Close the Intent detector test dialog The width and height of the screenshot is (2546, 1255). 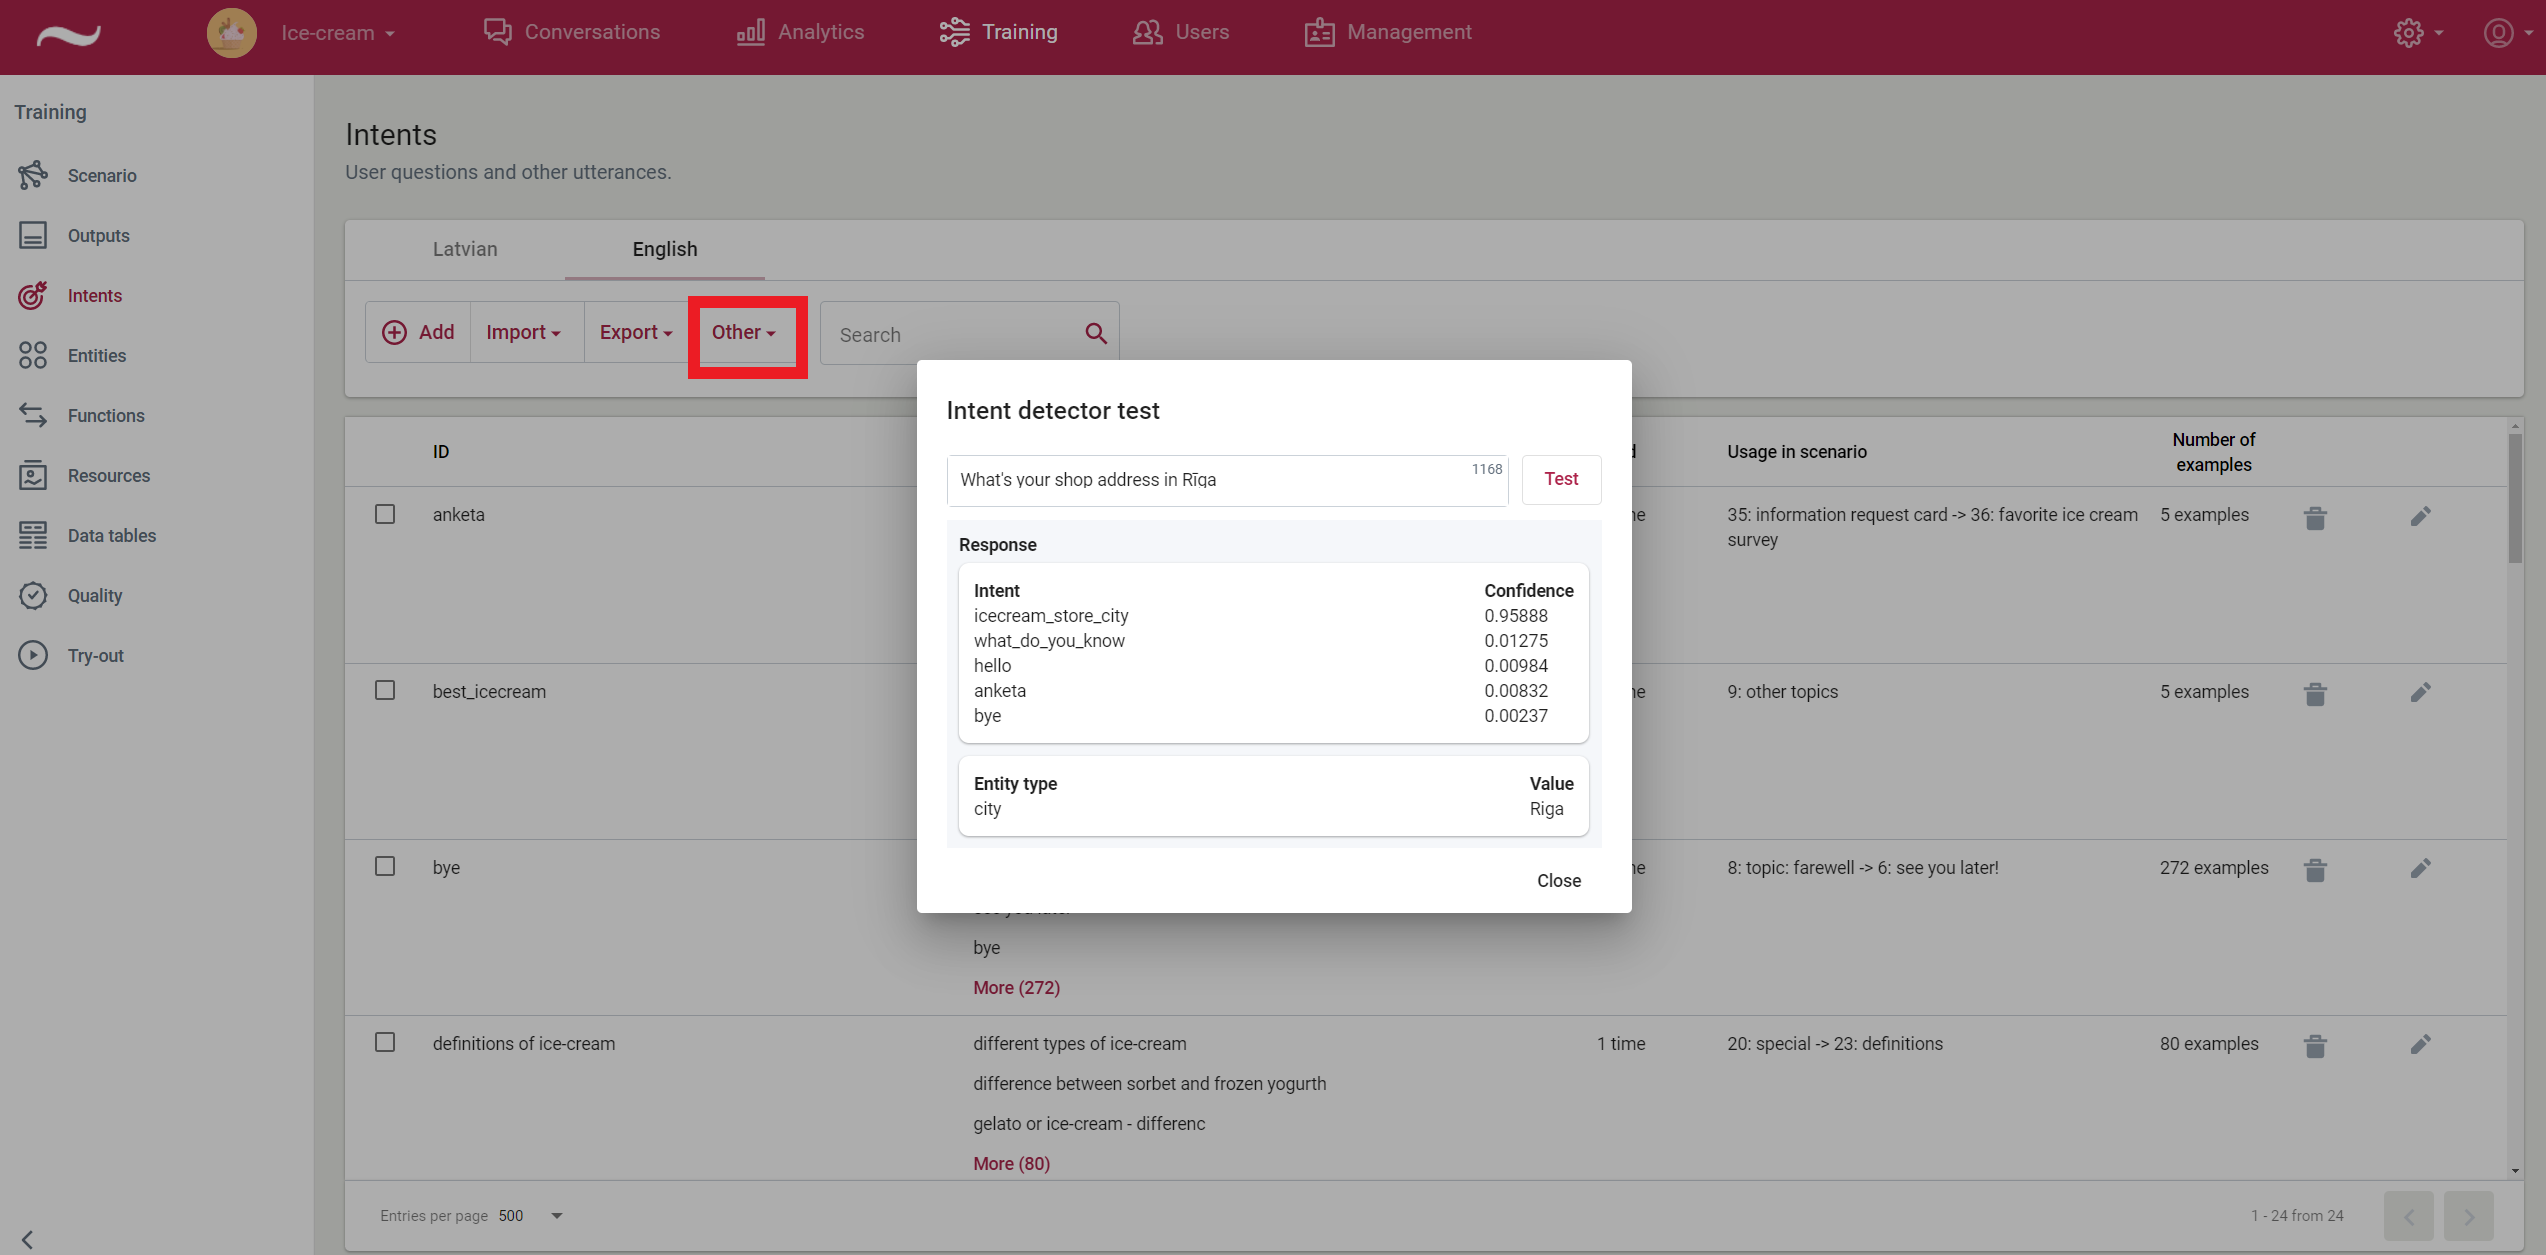pyautogui.click(x=1558, y=880)
